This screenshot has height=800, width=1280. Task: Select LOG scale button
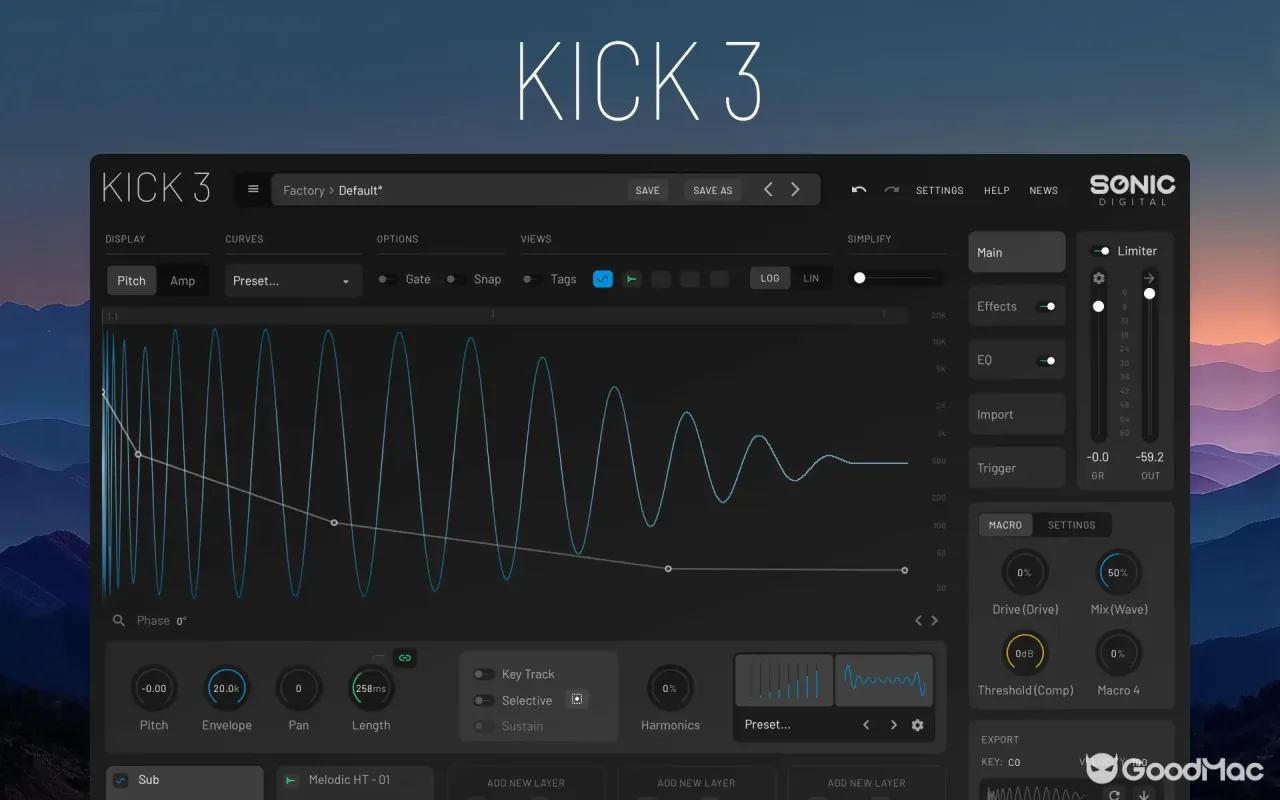(x=770, y=279)
